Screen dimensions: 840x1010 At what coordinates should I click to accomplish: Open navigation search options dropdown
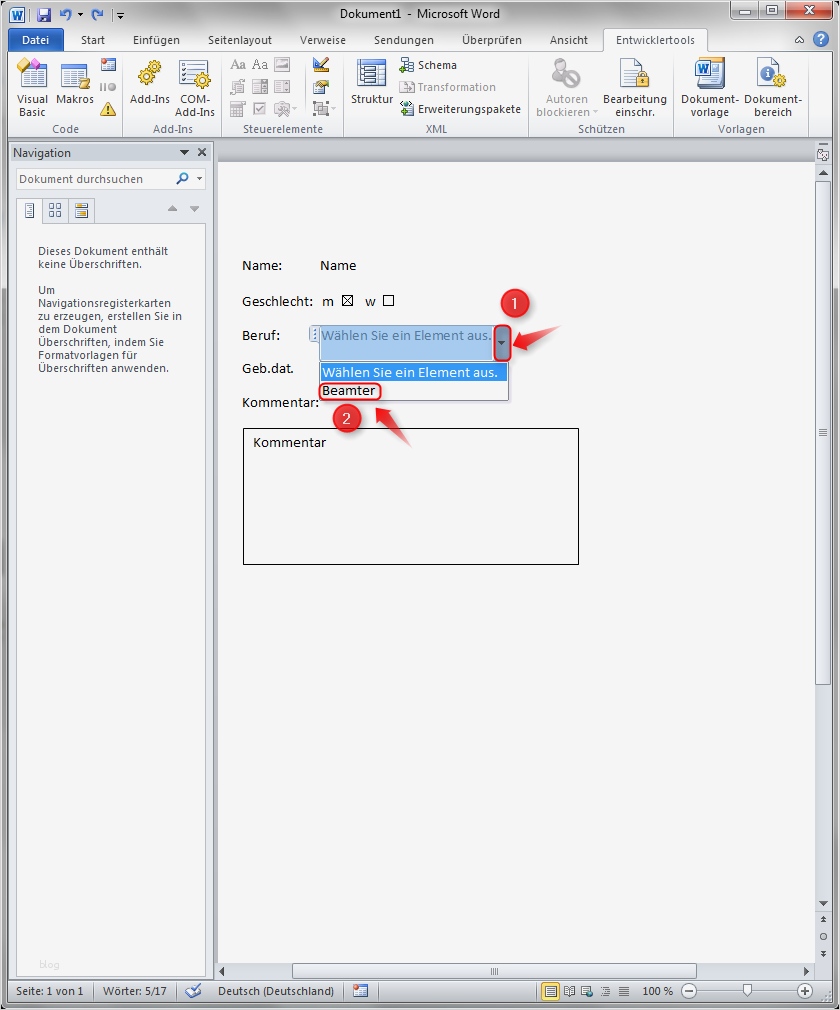pos(200,178)
